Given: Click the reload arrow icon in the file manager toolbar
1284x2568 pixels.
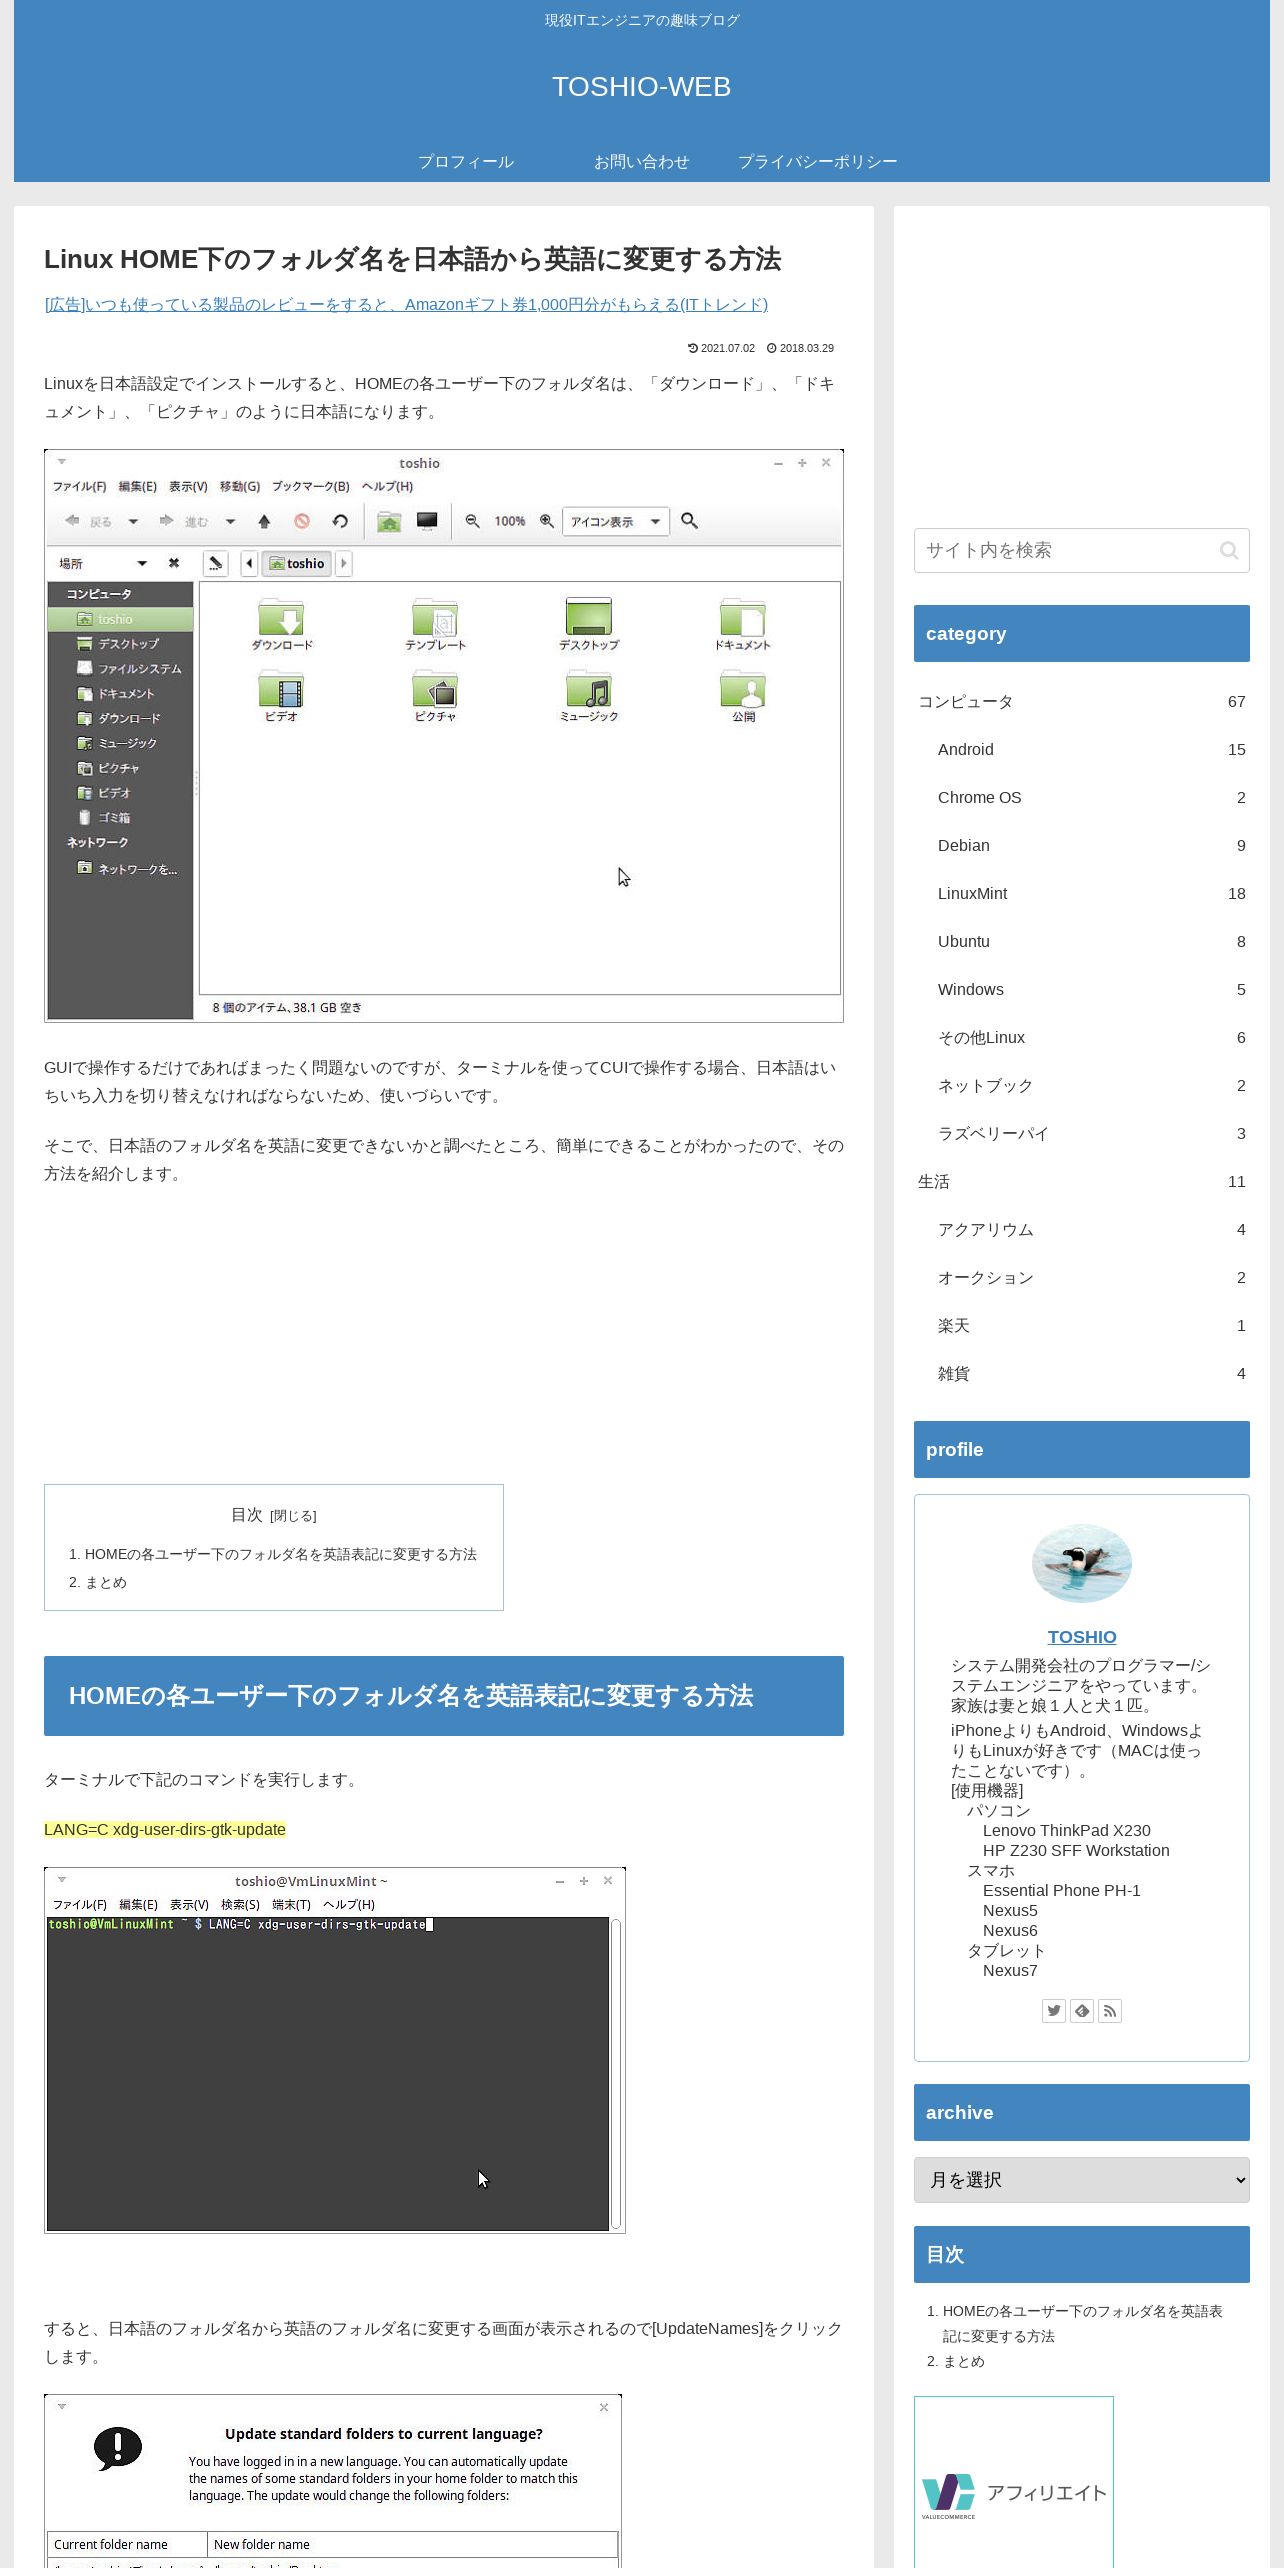Looking at the screenshot, I should [x=340, y=521].
